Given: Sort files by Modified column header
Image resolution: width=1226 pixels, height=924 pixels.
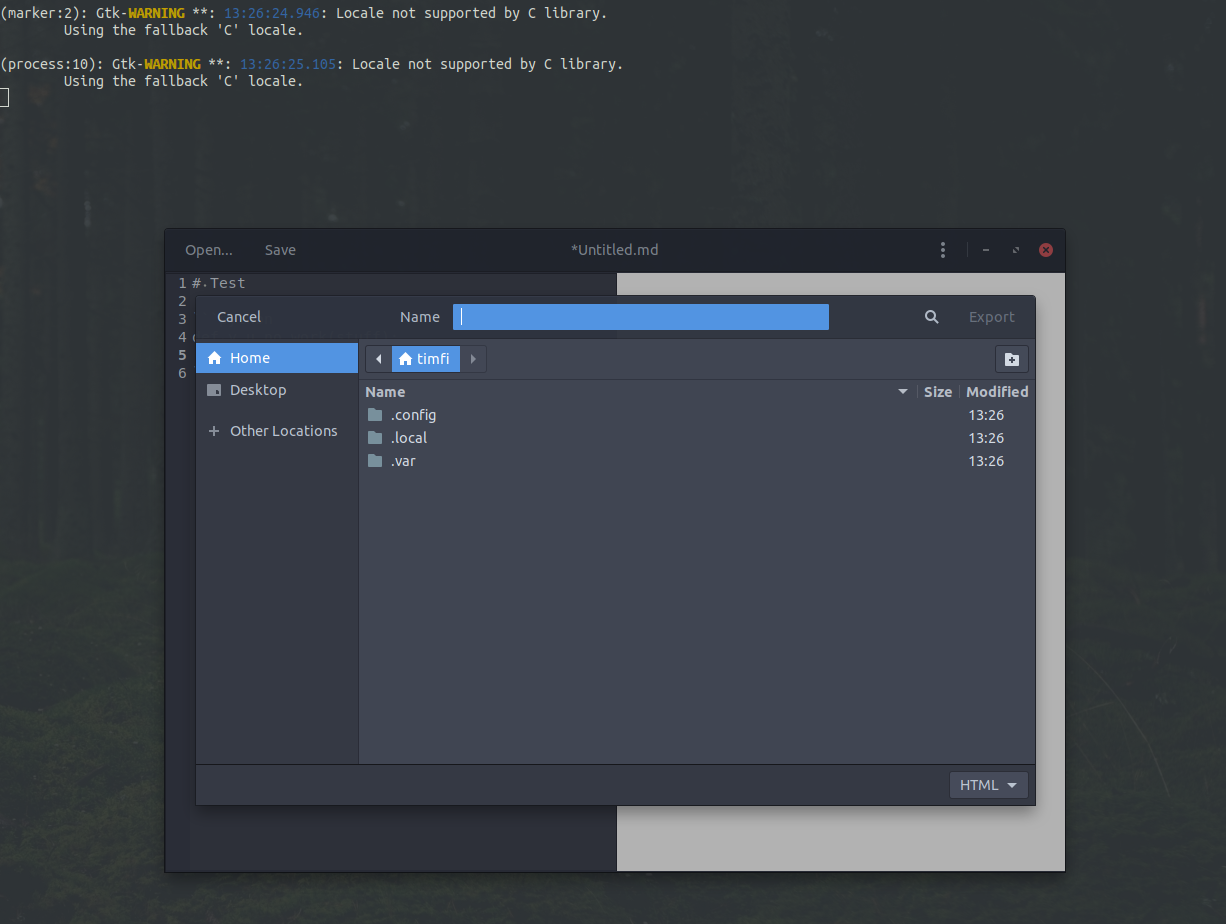Looking at the screenshot, I should pos(997,392).
